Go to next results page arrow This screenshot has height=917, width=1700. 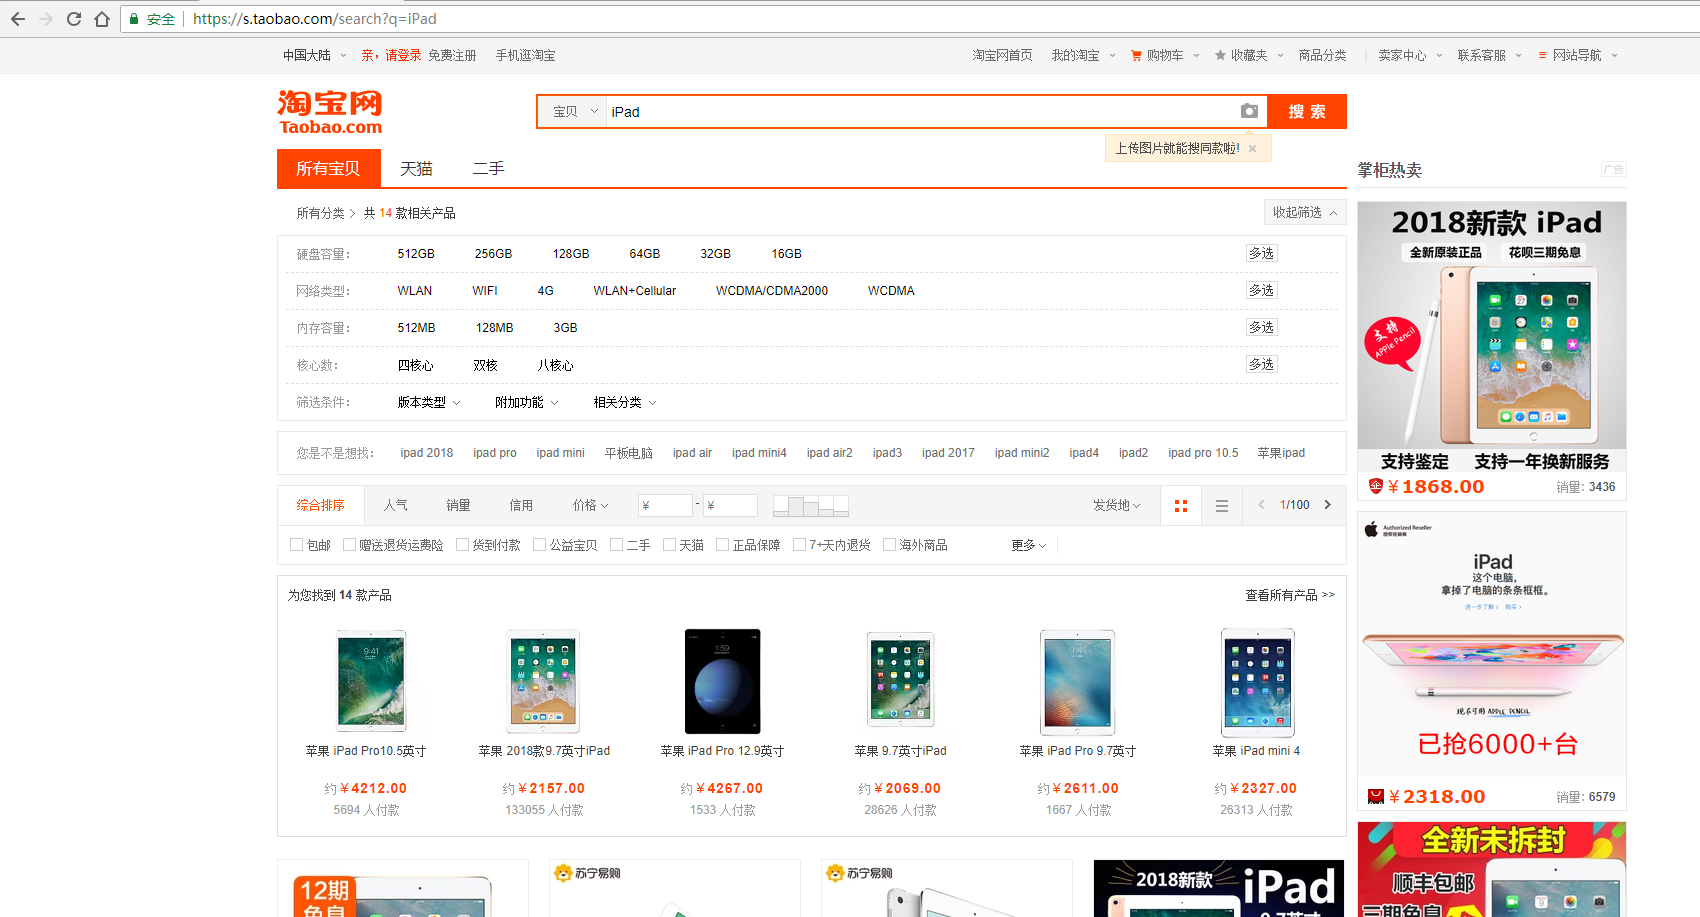coord(1328,505)
